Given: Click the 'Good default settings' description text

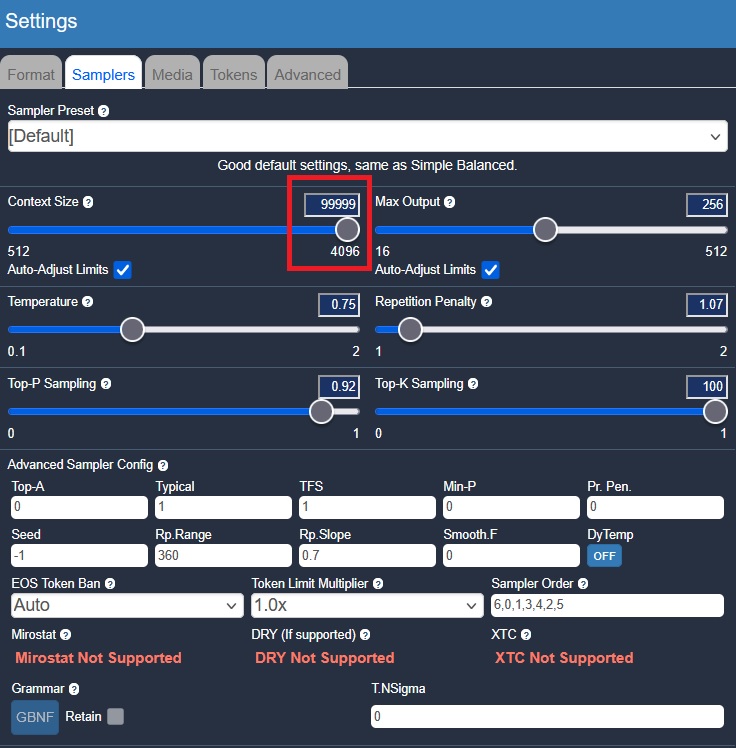Looking at the screenshot, I should click(367, 166).
